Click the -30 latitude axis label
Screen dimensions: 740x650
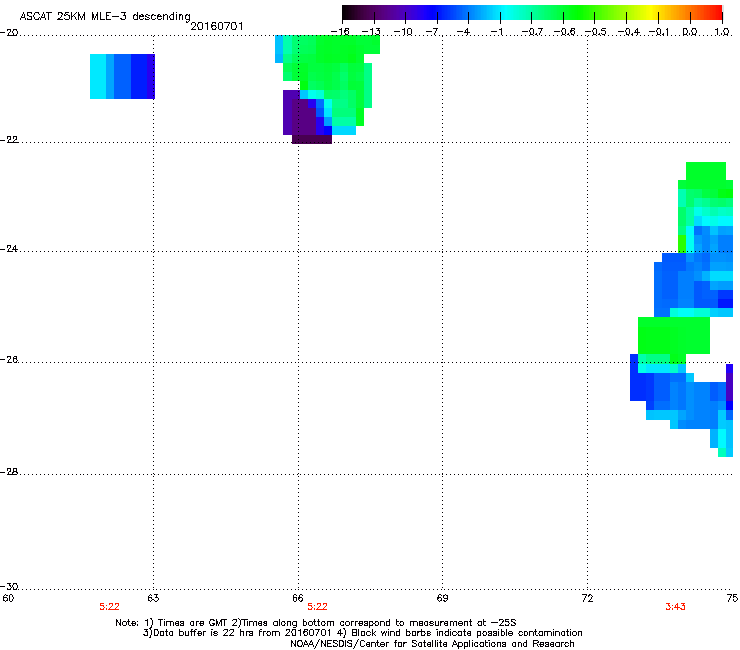pyautogui.click(x=9, y=587)
